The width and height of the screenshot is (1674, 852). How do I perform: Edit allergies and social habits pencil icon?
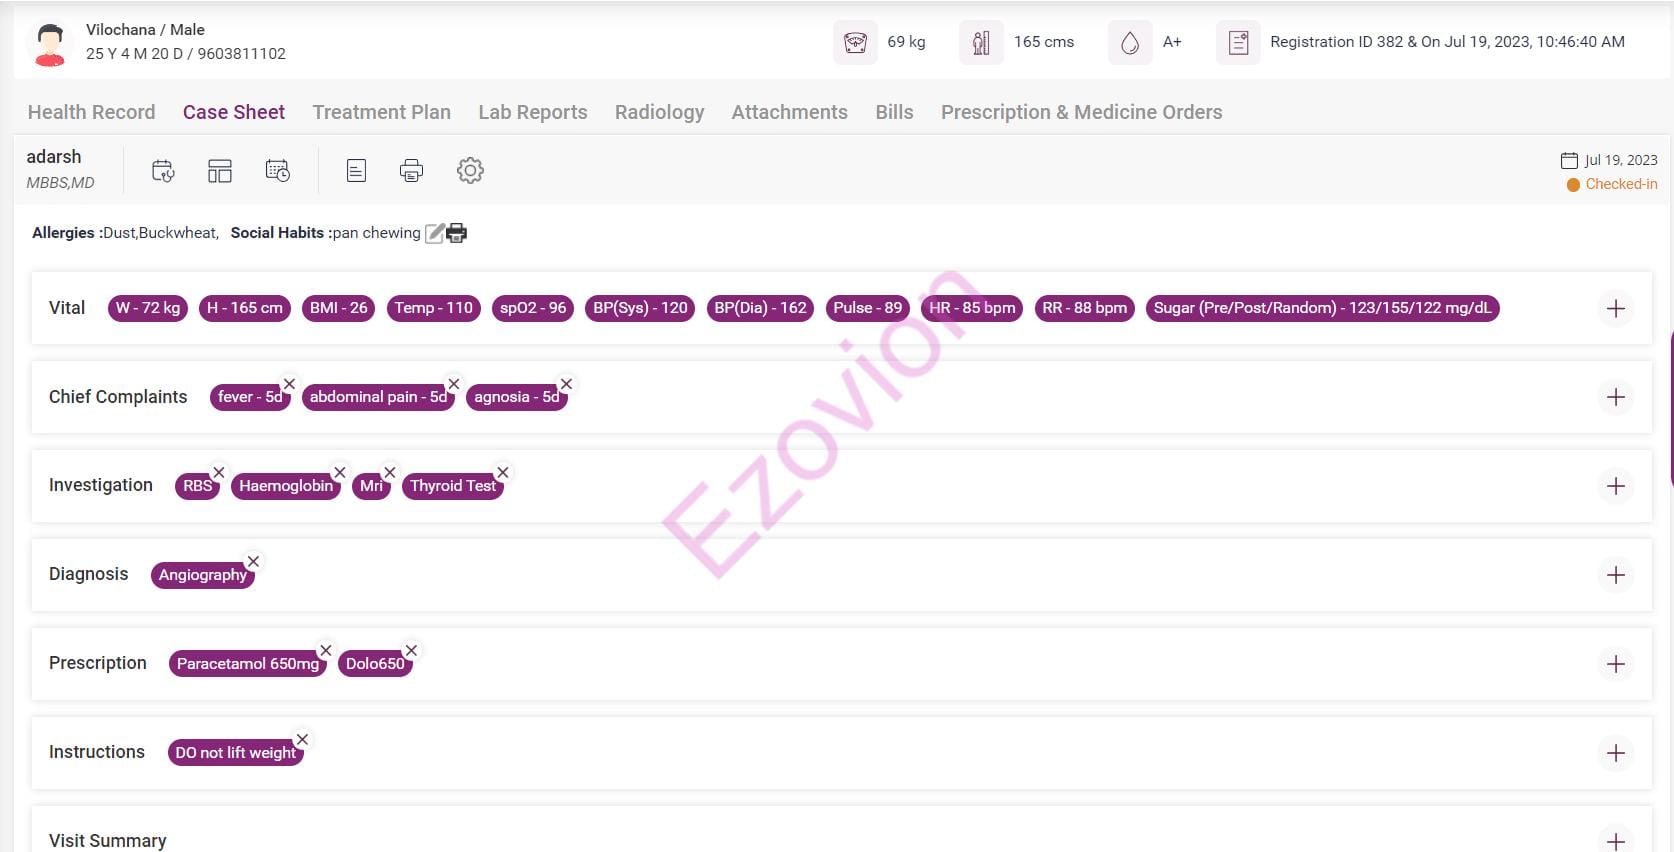coord(434,233)
